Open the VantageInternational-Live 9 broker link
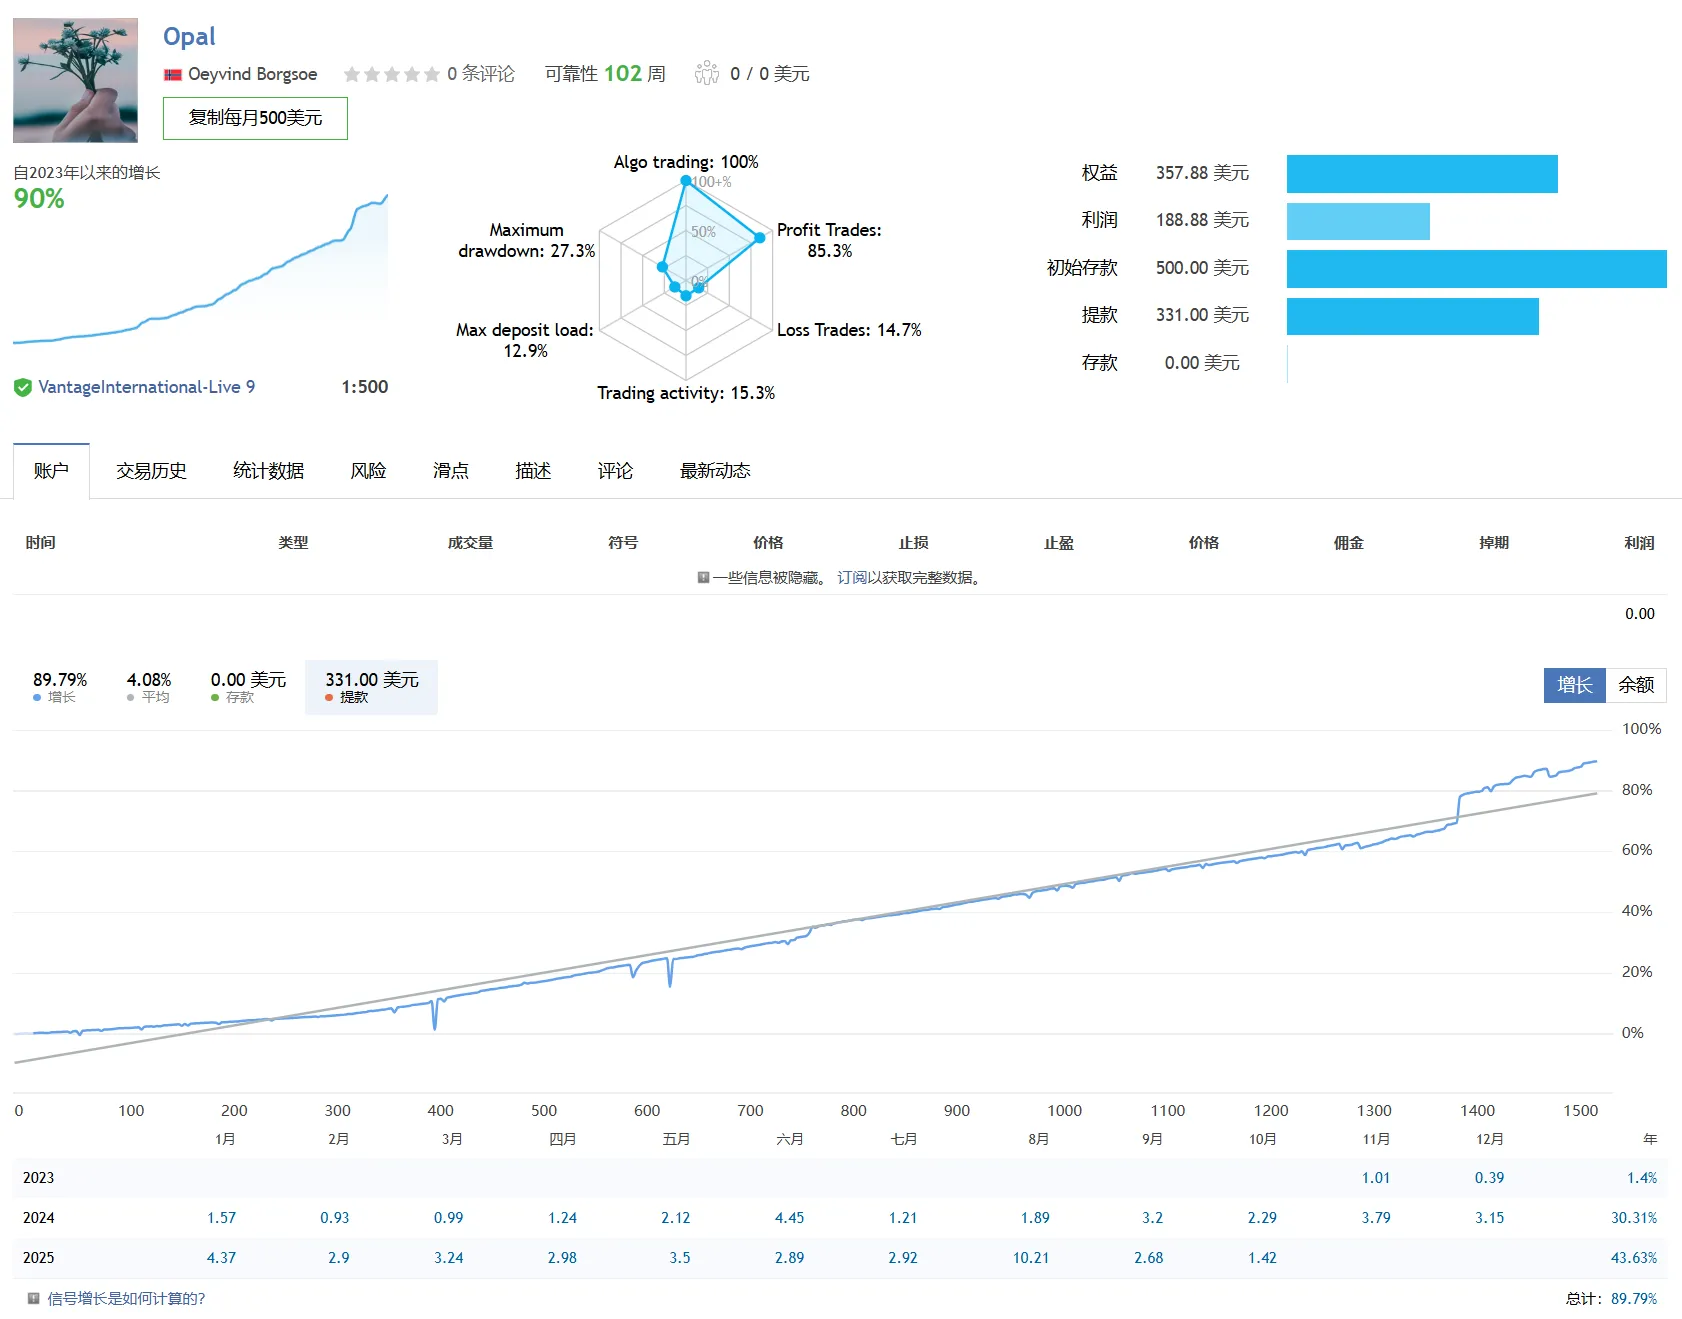The height and width of the screenshot is (1319, 1682). (x=146, y=388)
